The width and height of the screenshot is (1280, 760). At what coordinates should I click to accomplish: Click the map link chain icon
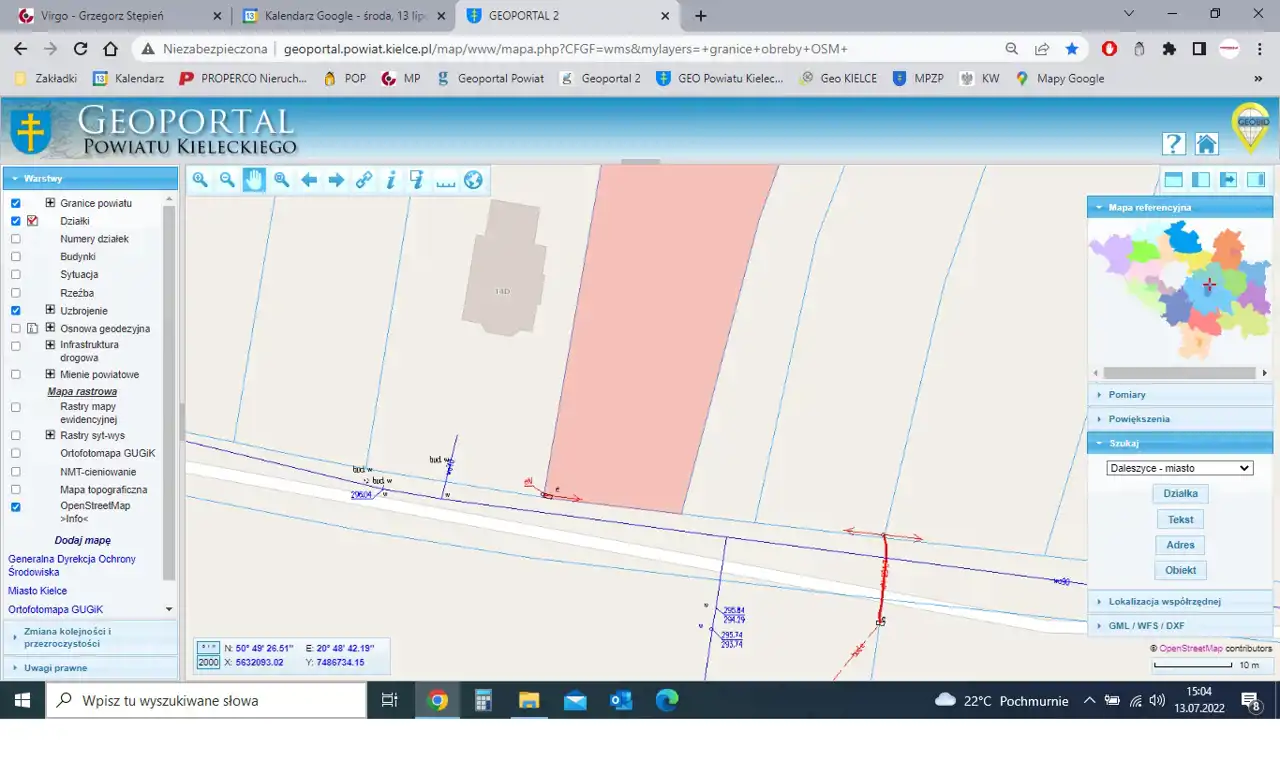click(364, 180)
